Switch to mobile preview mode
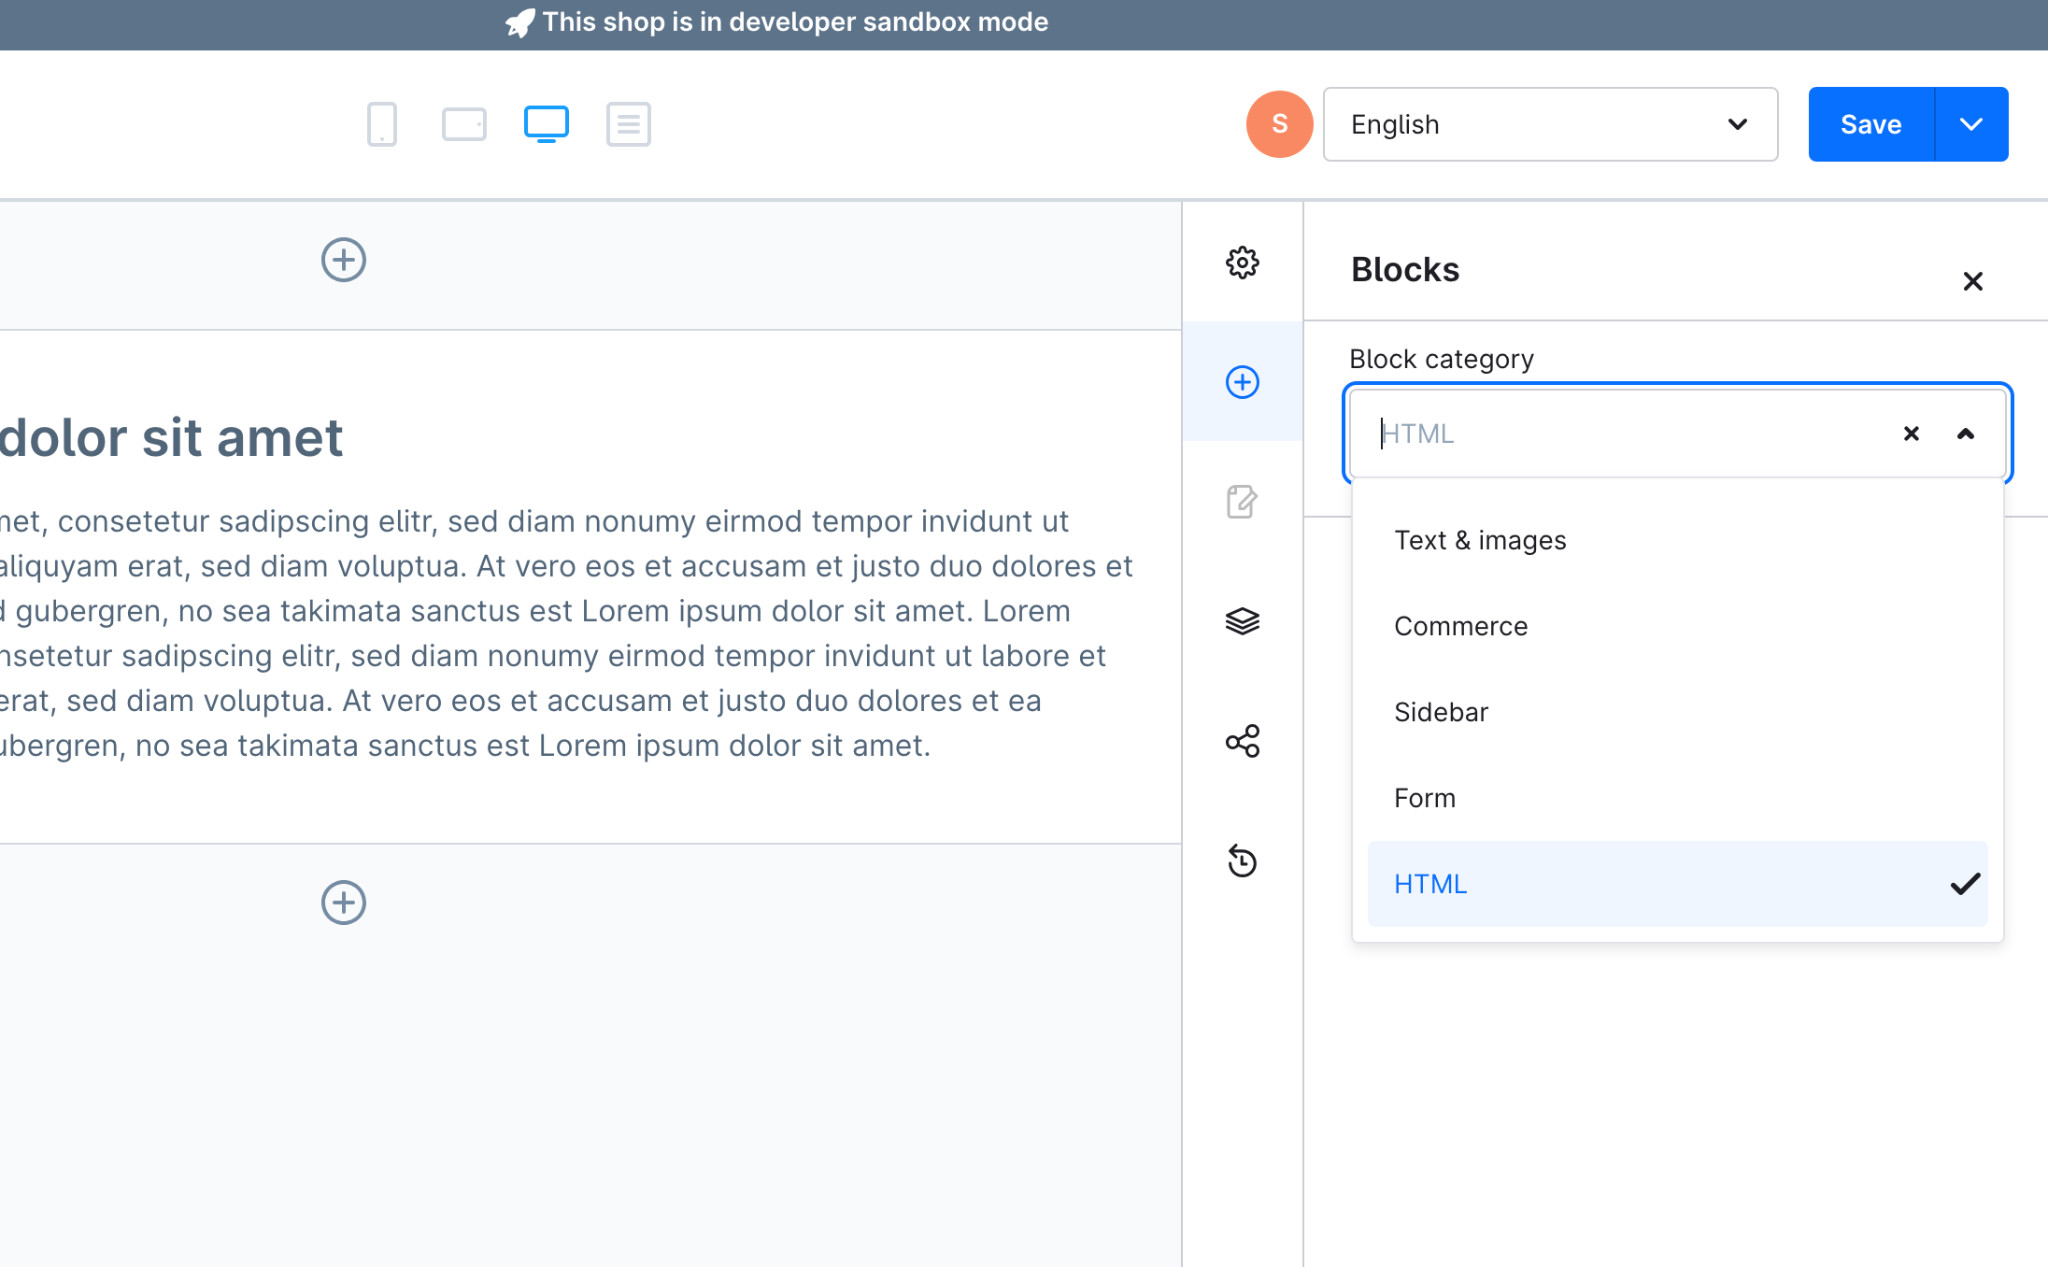Screen dimensions: 2048x1267 point(381,124)
